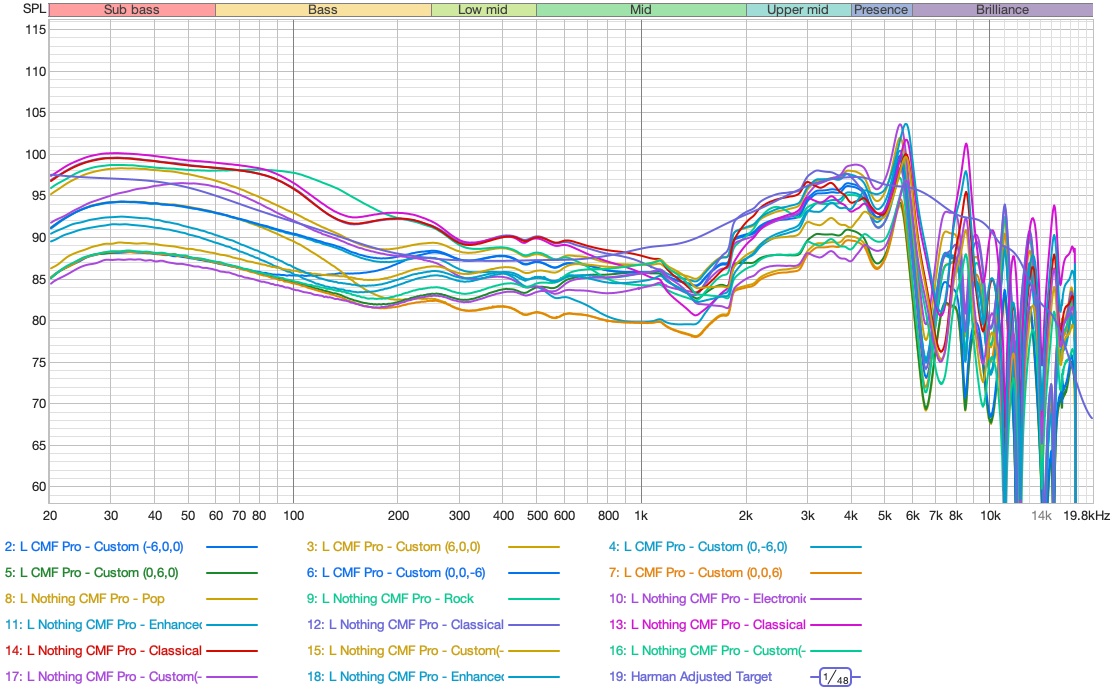Screen dimensions: 1117x691
Task: Select legend entry 2: L CMF Pro - Custom (-6,0,0)
Action: pyautogui.click(x=94, y=547)
